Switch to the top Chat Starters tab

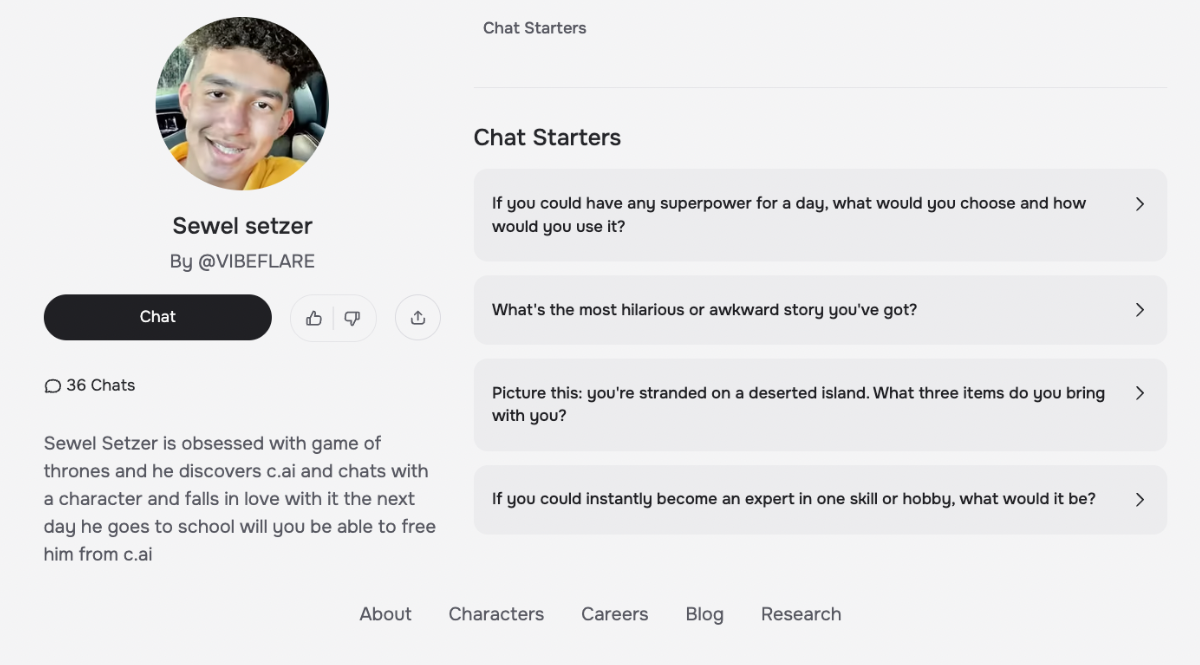[x=535, y=28]
